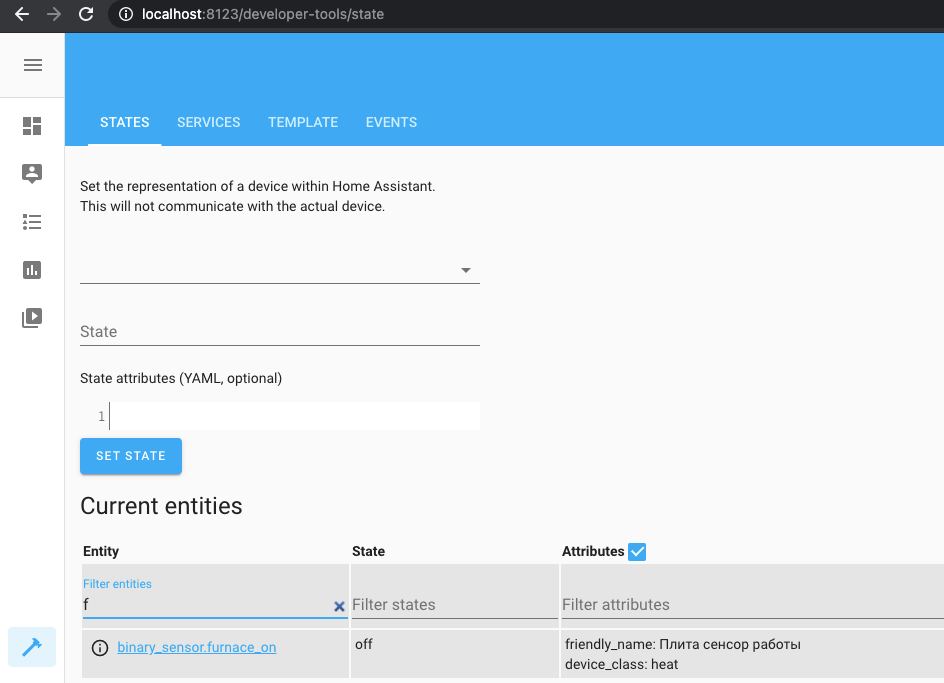Clear the entity filter text
The height and width of the screenshot is (683, 944).
339,606
